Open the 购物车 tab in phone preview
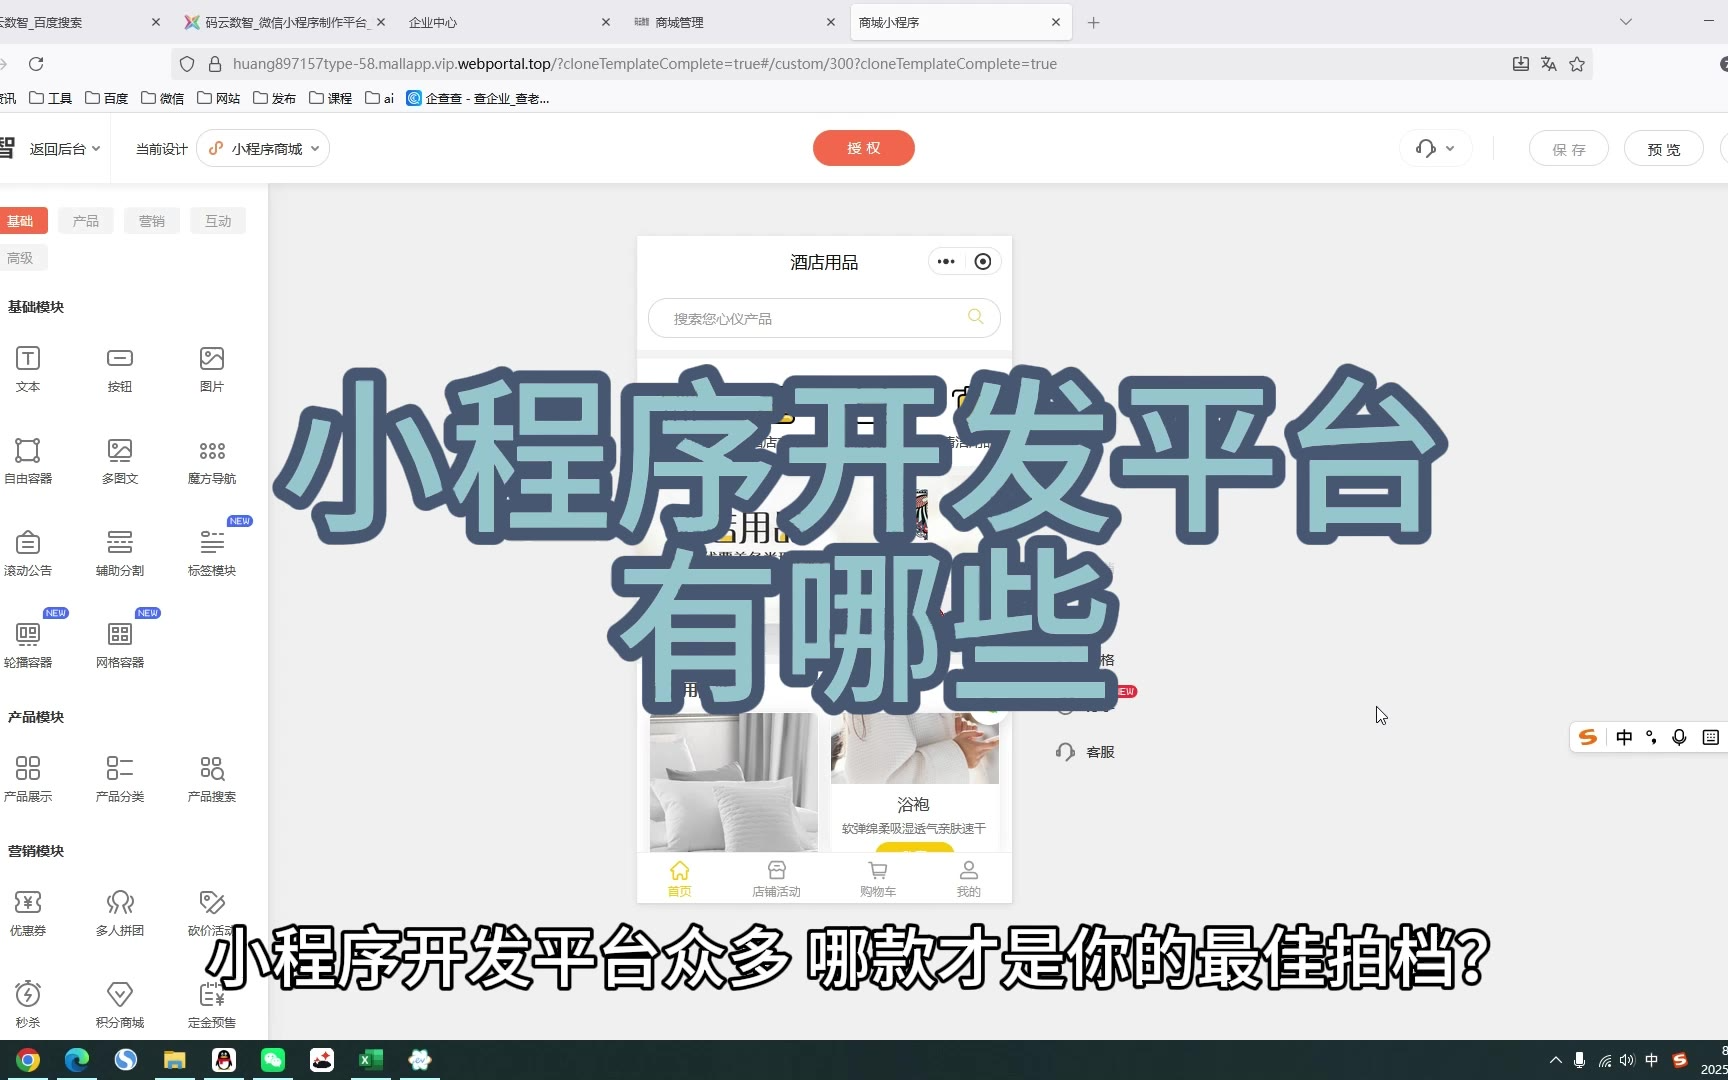 (878, 879)
